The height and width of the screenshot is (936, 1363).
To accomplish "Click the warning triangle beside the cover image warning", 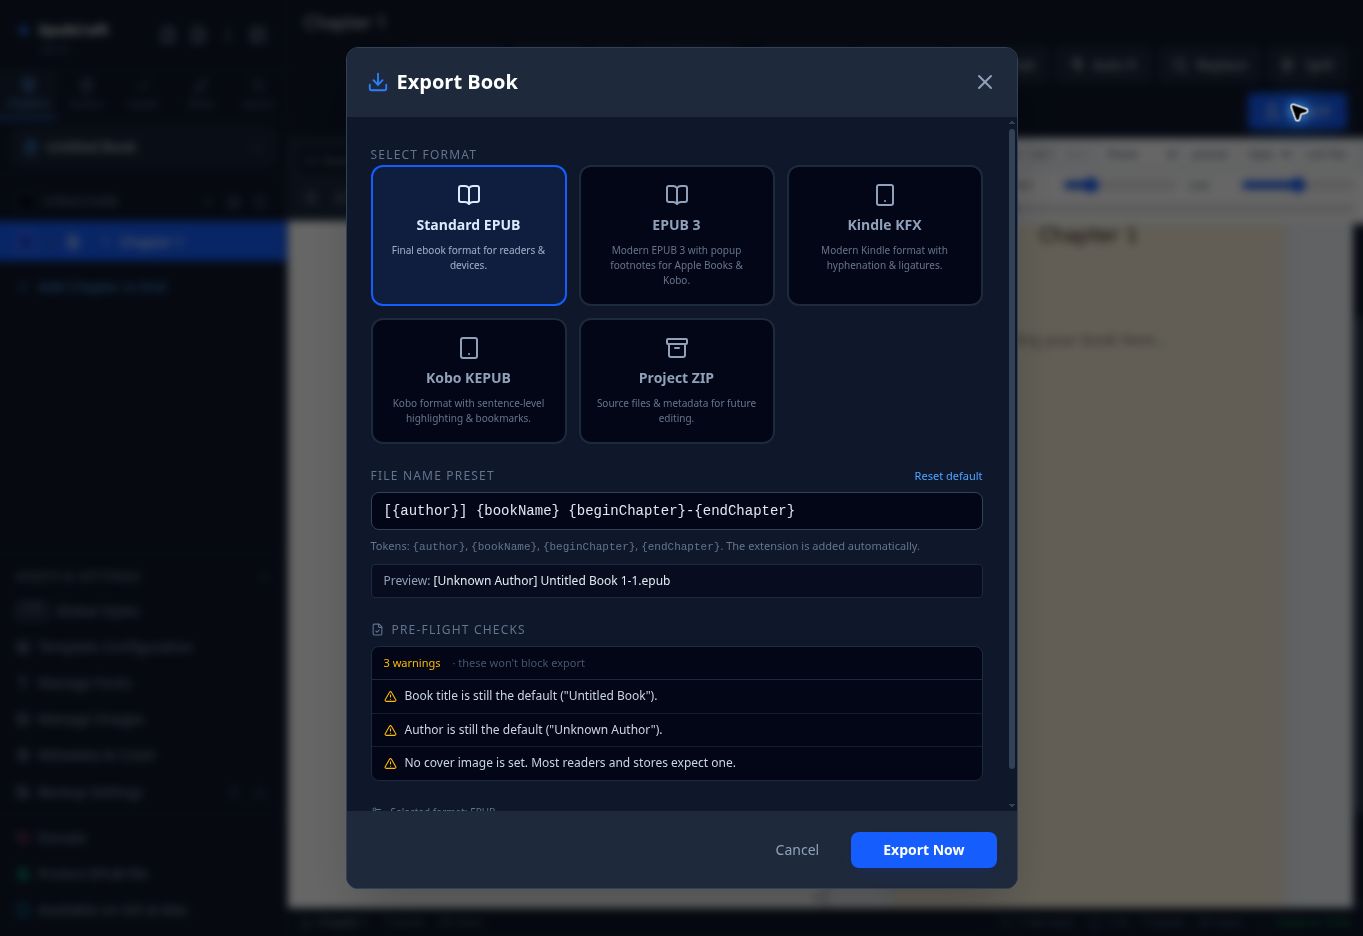I will pos(391,763).
